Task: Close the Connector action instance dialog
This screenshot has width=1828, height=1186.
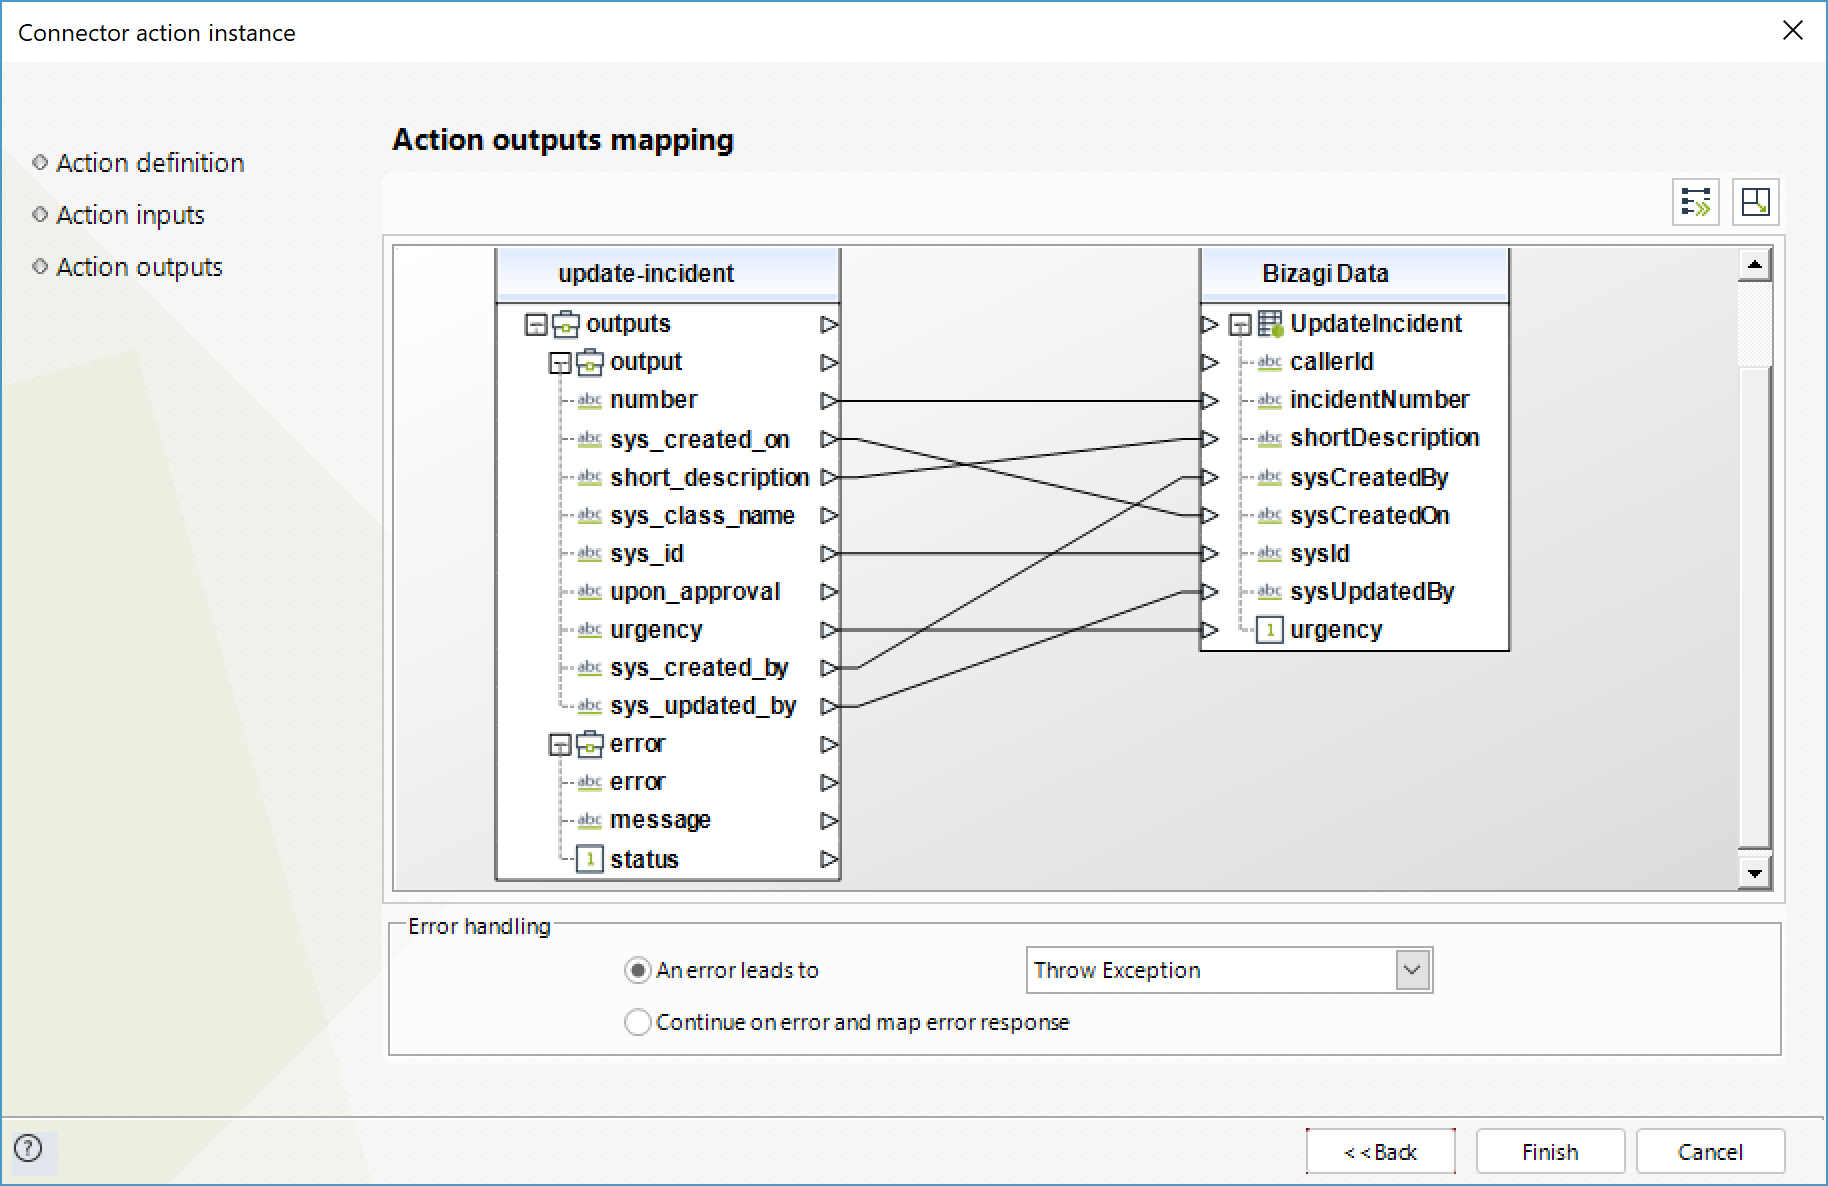Action: pyautogui.click(x=1793, y=31)
